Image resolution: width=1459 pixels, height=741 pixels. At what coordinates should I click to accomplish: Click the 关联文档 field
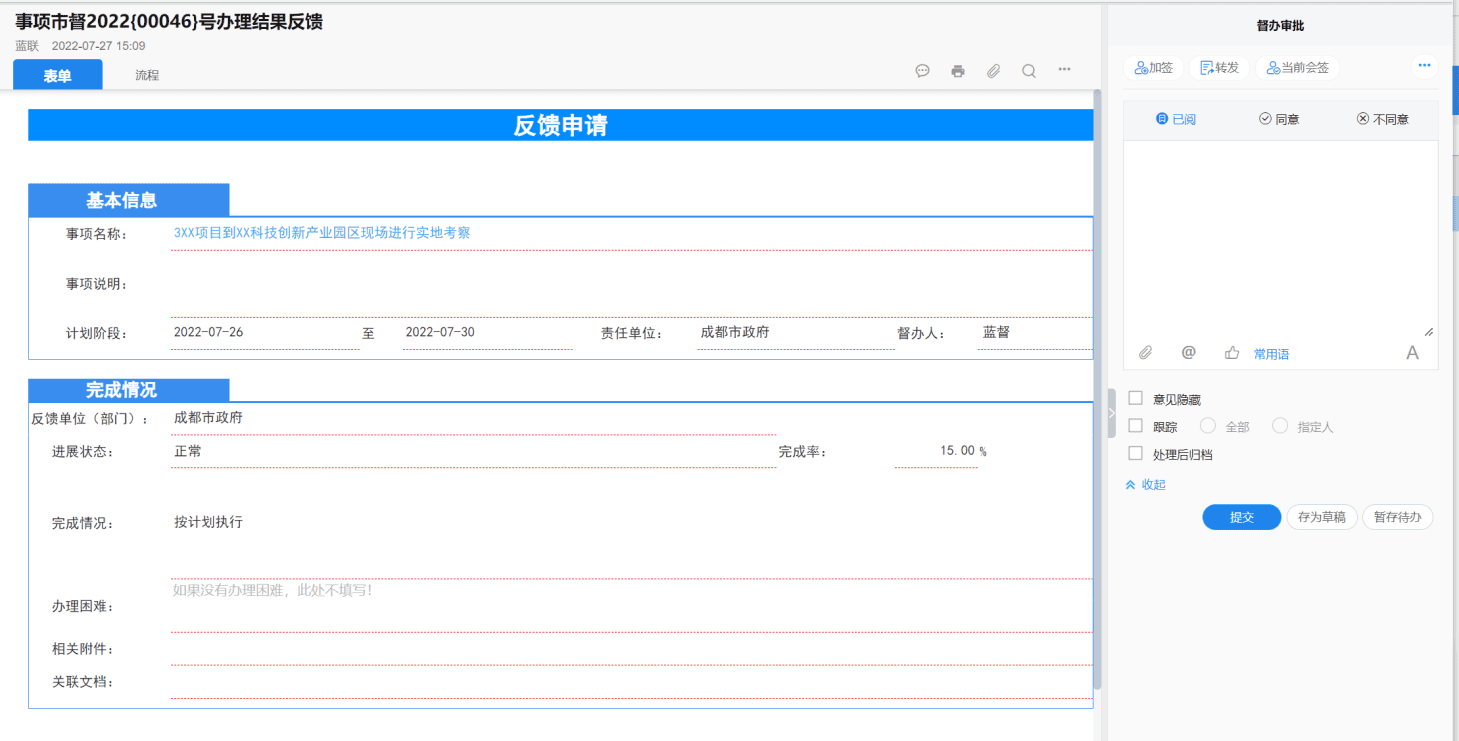[632, 682]
